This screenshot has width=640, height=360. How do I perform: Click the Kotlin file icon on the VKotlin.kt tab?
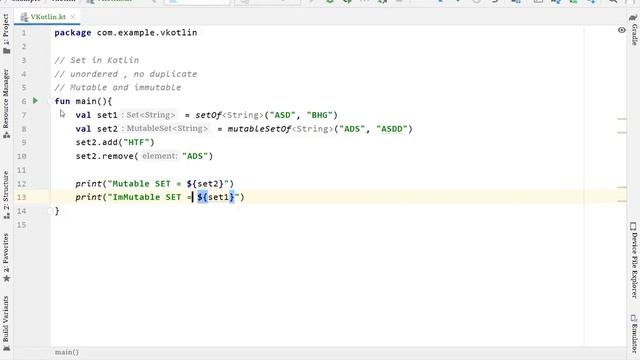tap(24, 17)
